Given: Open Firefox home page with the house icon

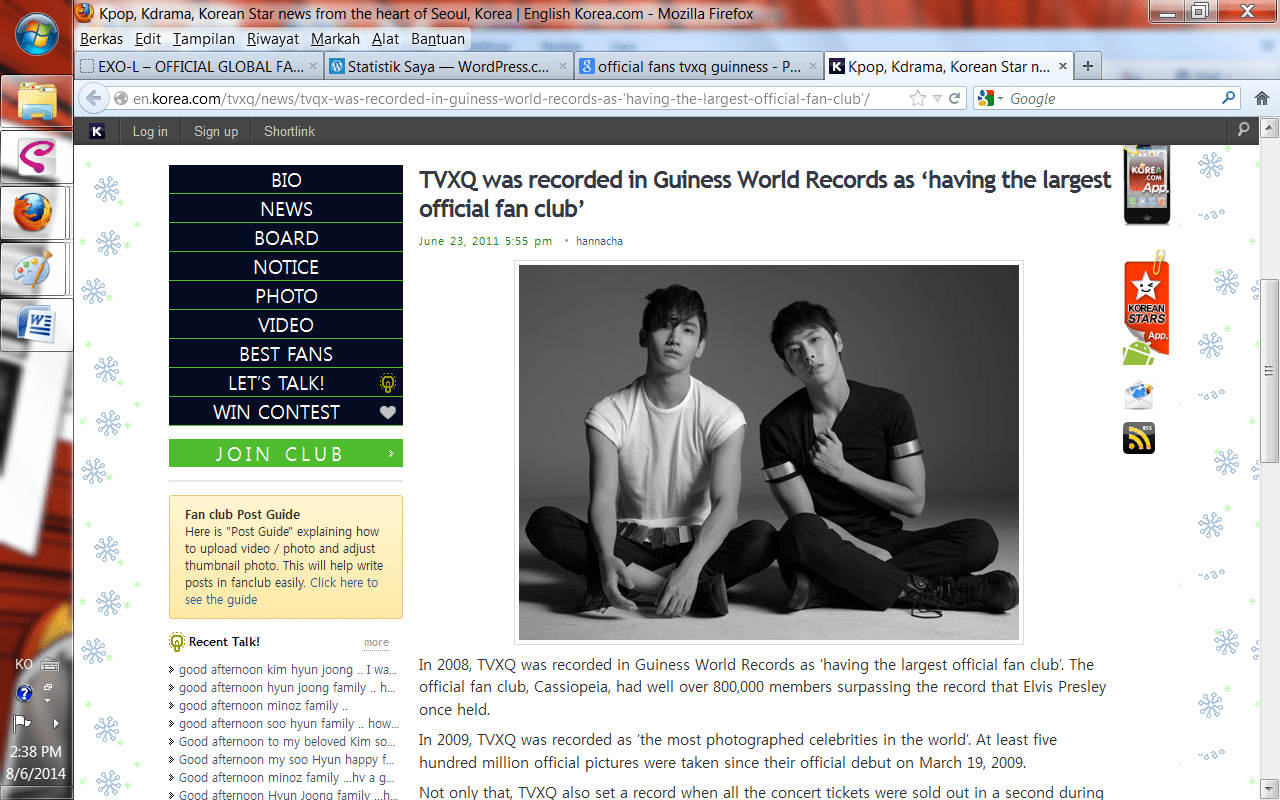Looking at the screenshot, I should pos(1262,98).
